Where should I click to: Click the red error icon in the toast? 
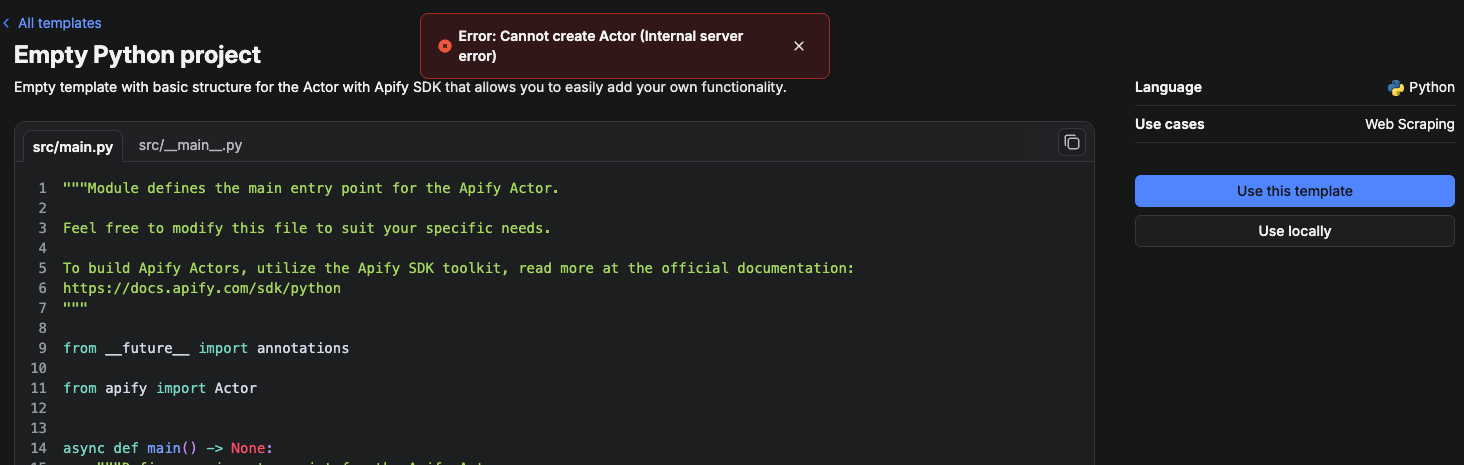click(445, 46)
